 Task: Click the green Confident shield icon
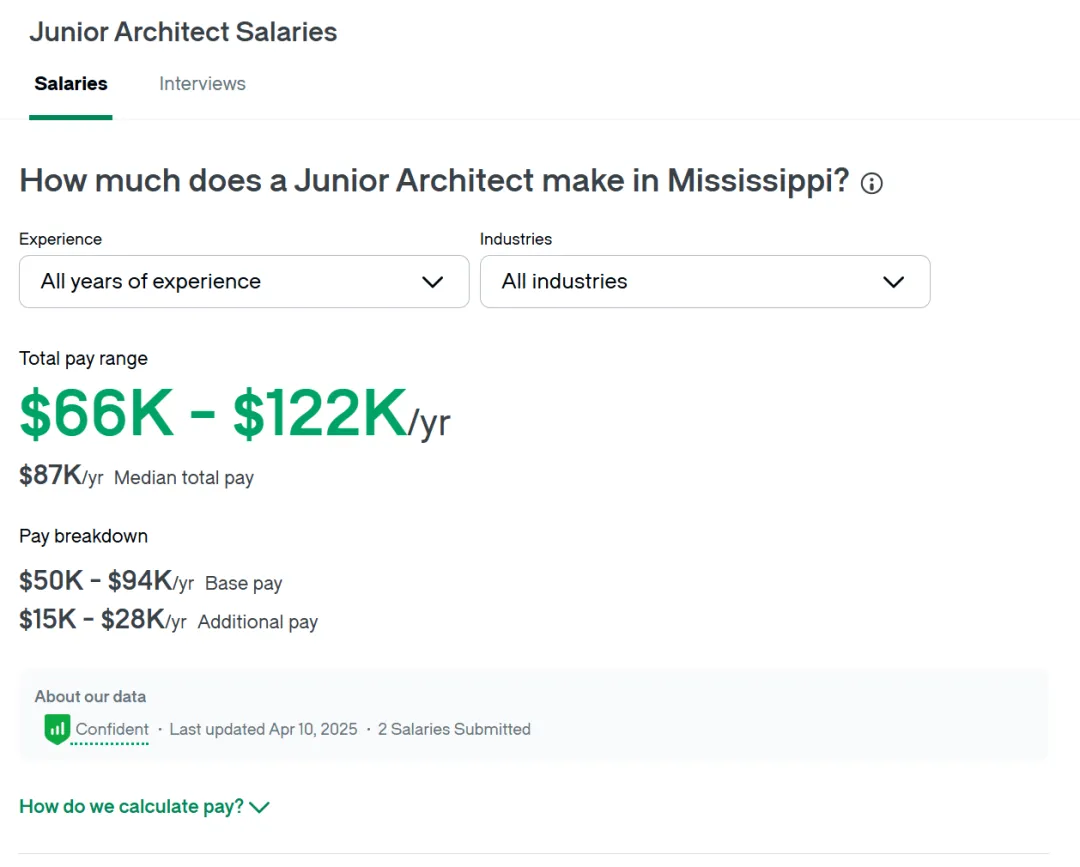point(57,729)
